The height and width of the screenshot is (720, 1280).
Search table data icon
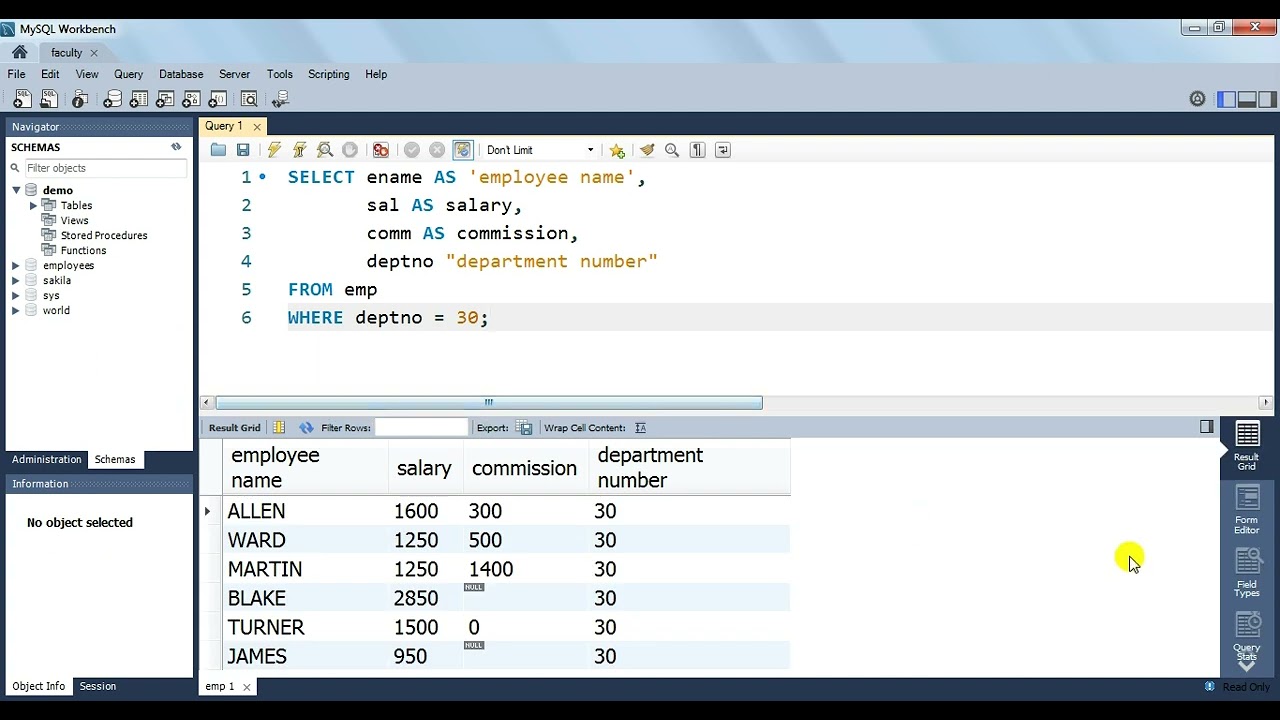(x=249, y=99)
